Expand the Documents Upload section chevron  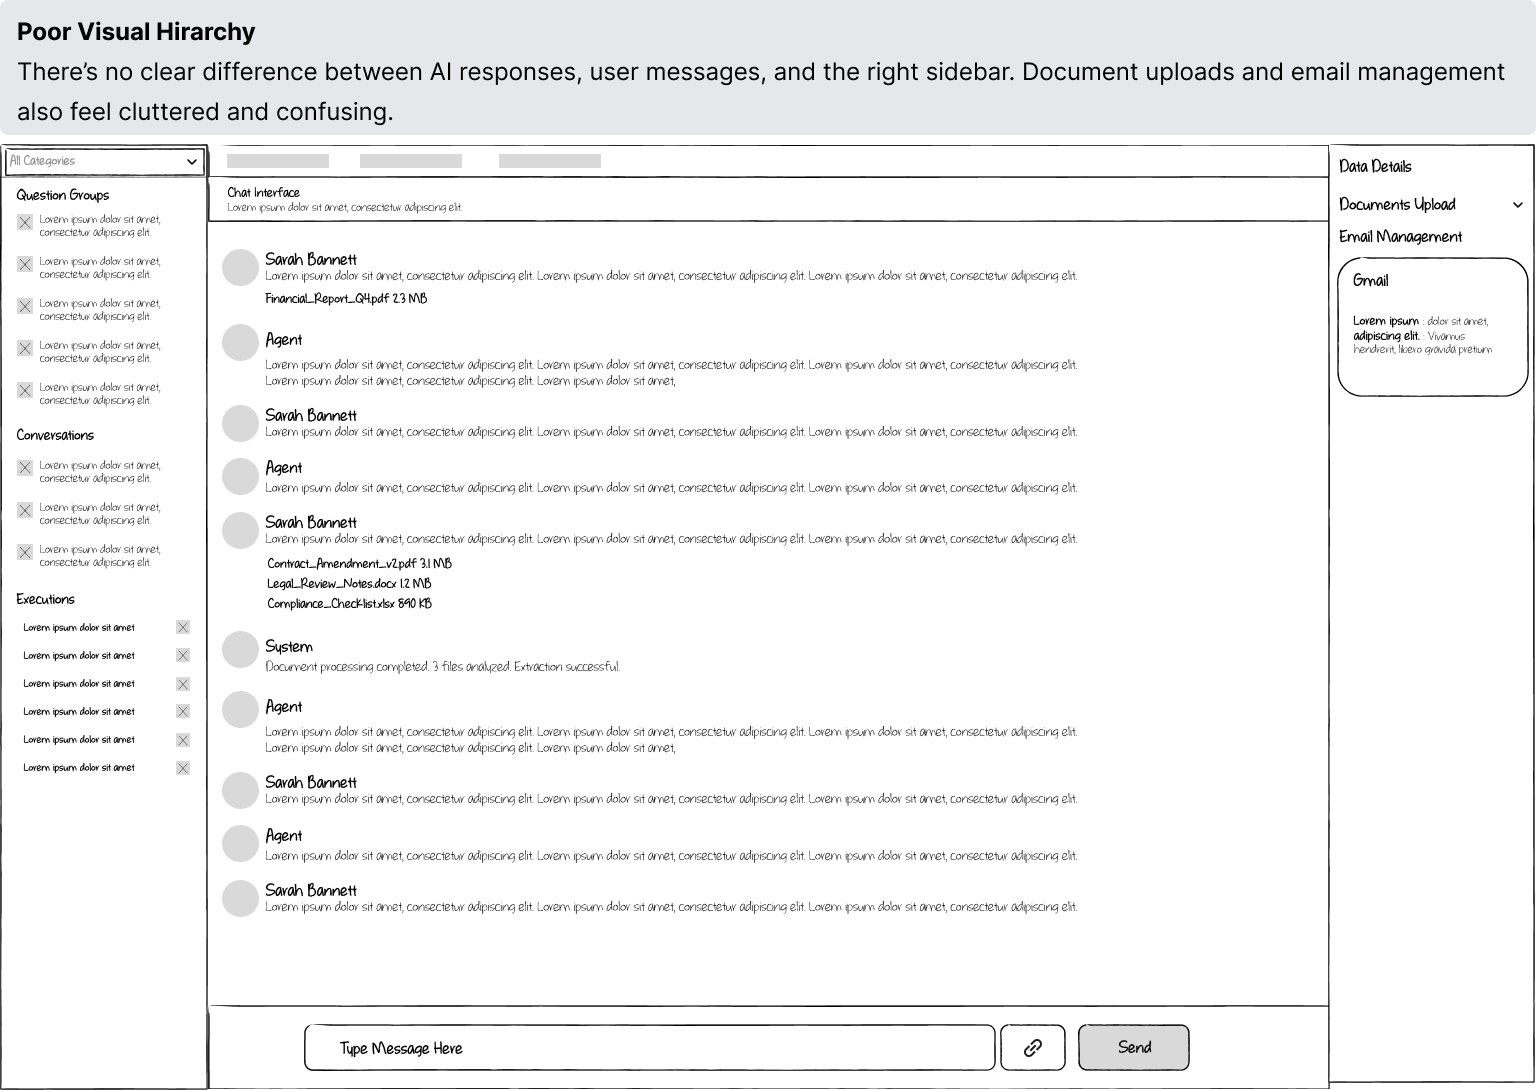click(1517, 205)
